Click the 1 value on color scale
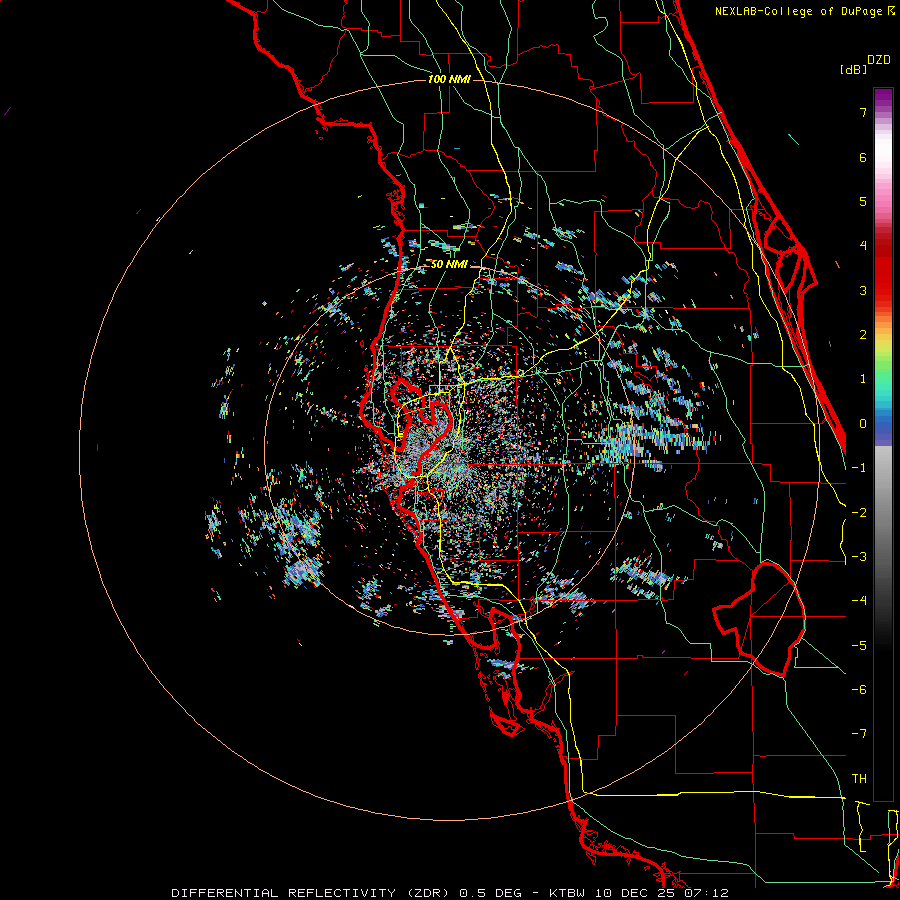The image size is (900, 900). pos(863,379)
